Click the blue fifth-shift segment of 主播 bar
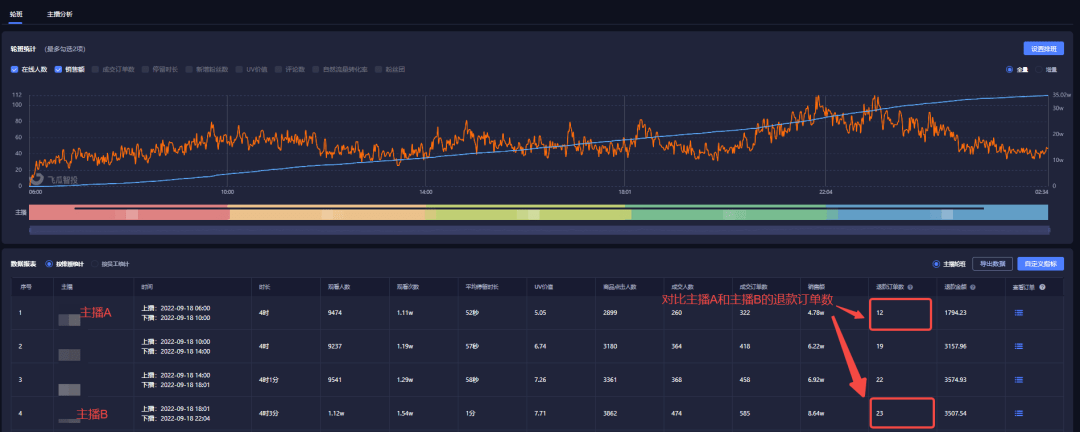The height and width of the screenshot is (432, 1080). coord(937,212)
